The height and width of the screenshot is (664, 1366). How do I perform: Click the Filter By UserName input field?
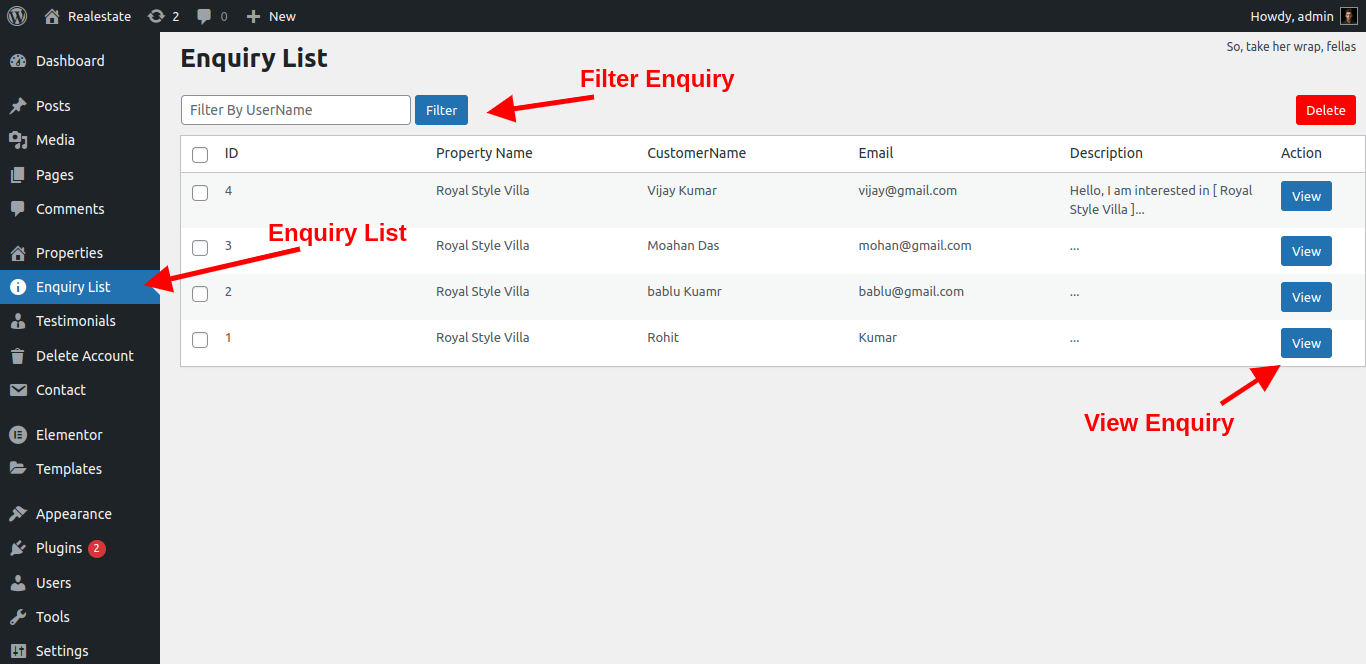pos(296,110)
